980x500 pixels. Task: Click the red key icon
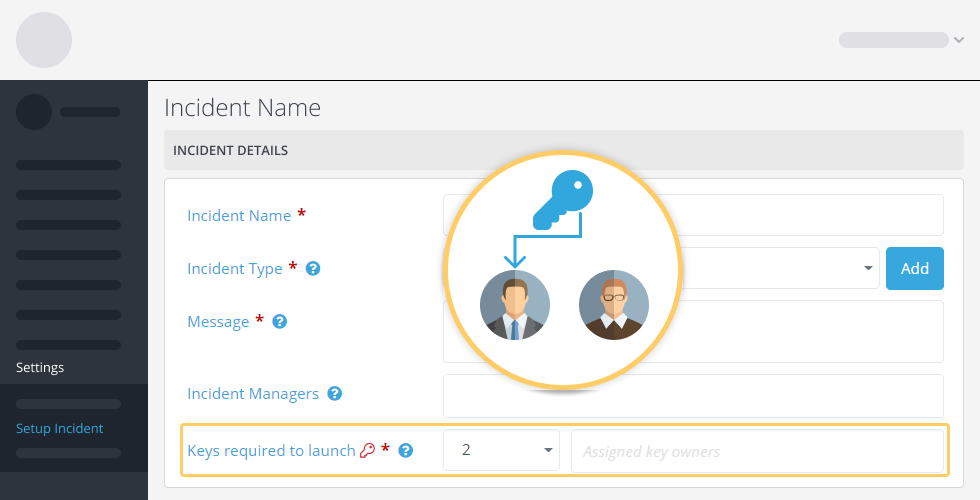click(367, 450)
